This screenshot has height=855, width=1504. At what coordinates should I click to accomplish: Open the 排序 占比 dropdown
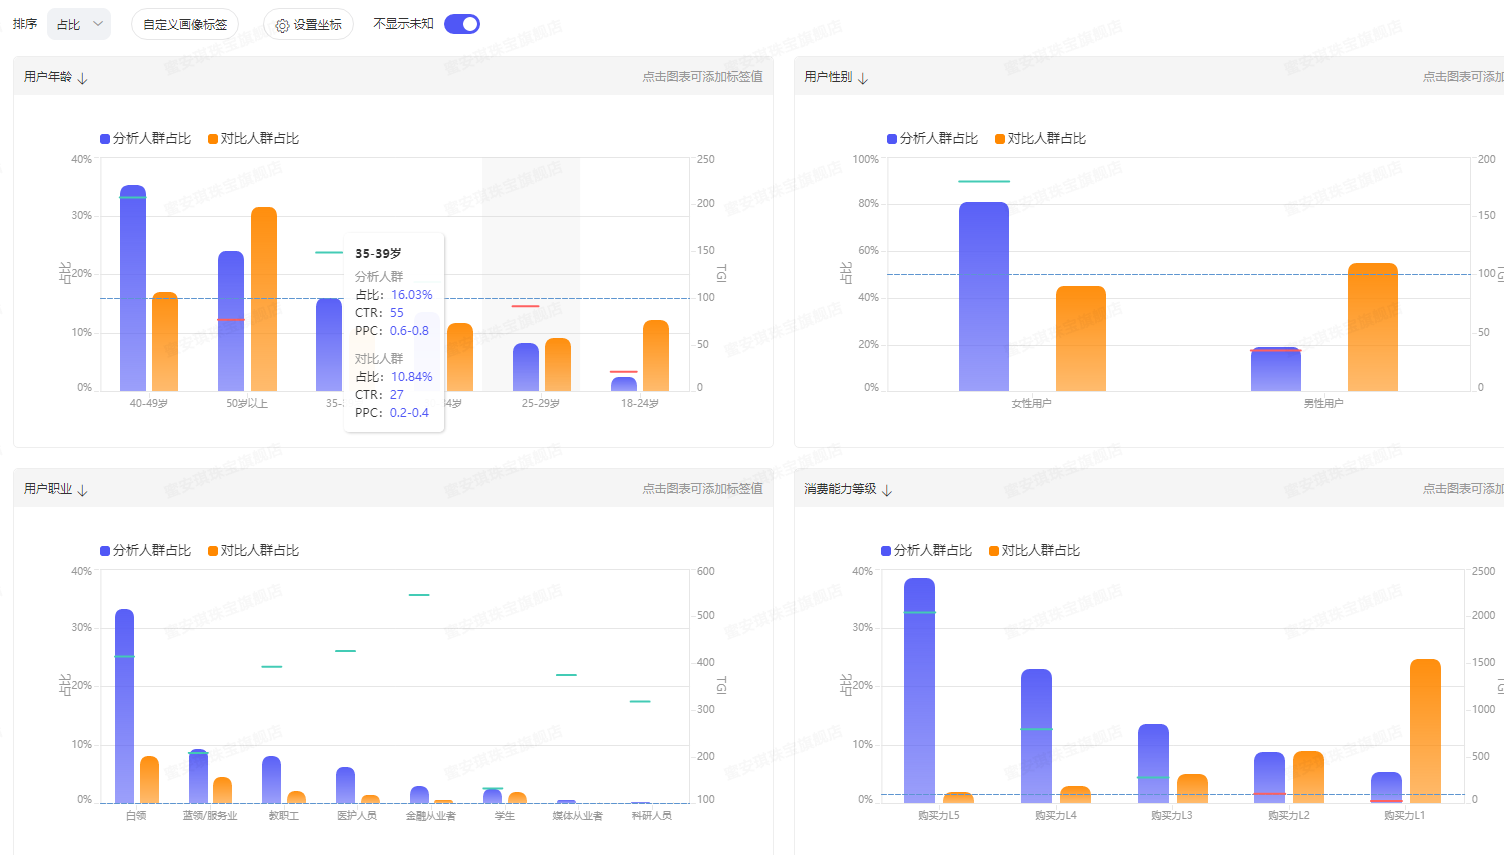[79, 24]
